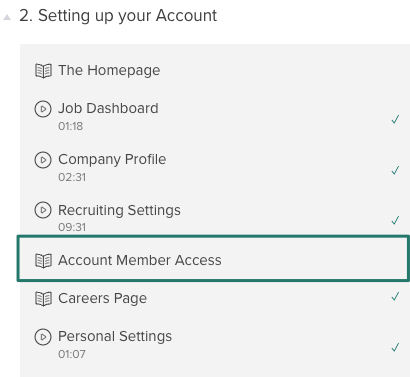Go to the Careers Page lesson
Viewport: 410px width, 377px height.
pyautogui.click(x=102, y=299)
